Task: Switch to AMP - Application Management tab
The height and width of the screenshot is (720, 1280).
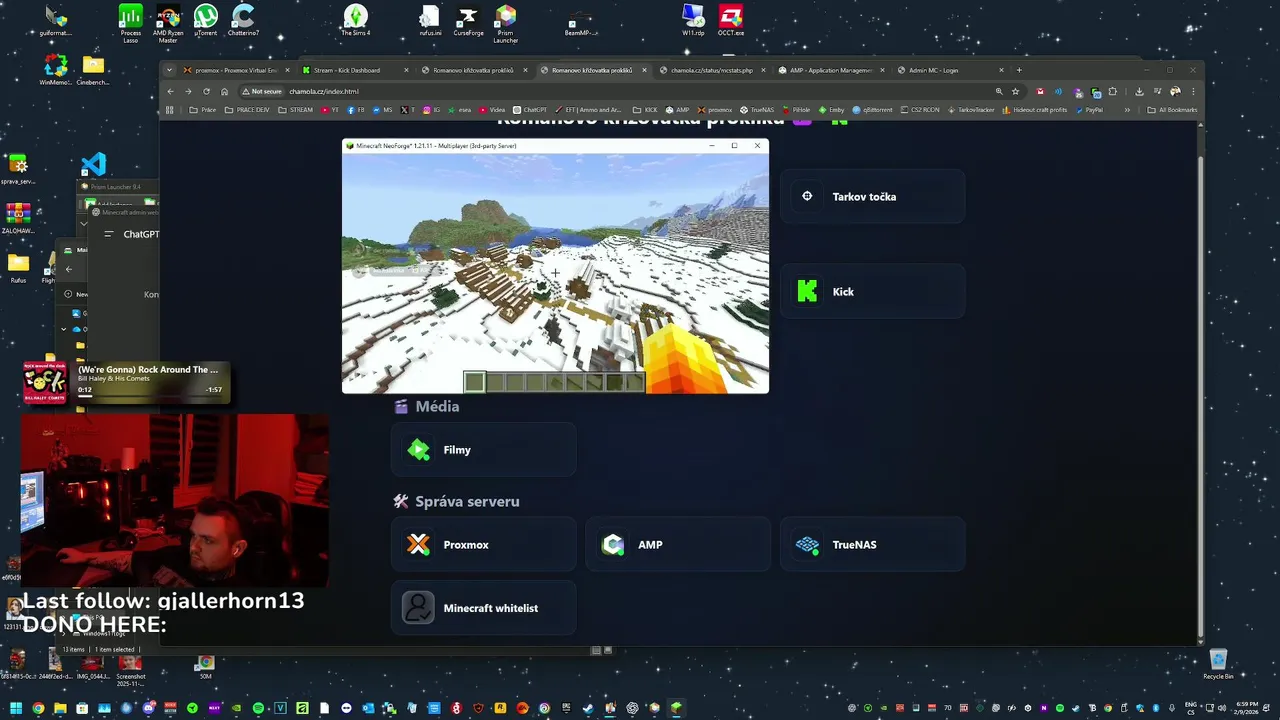Action: pyautogui.click(x=833, y=70)
